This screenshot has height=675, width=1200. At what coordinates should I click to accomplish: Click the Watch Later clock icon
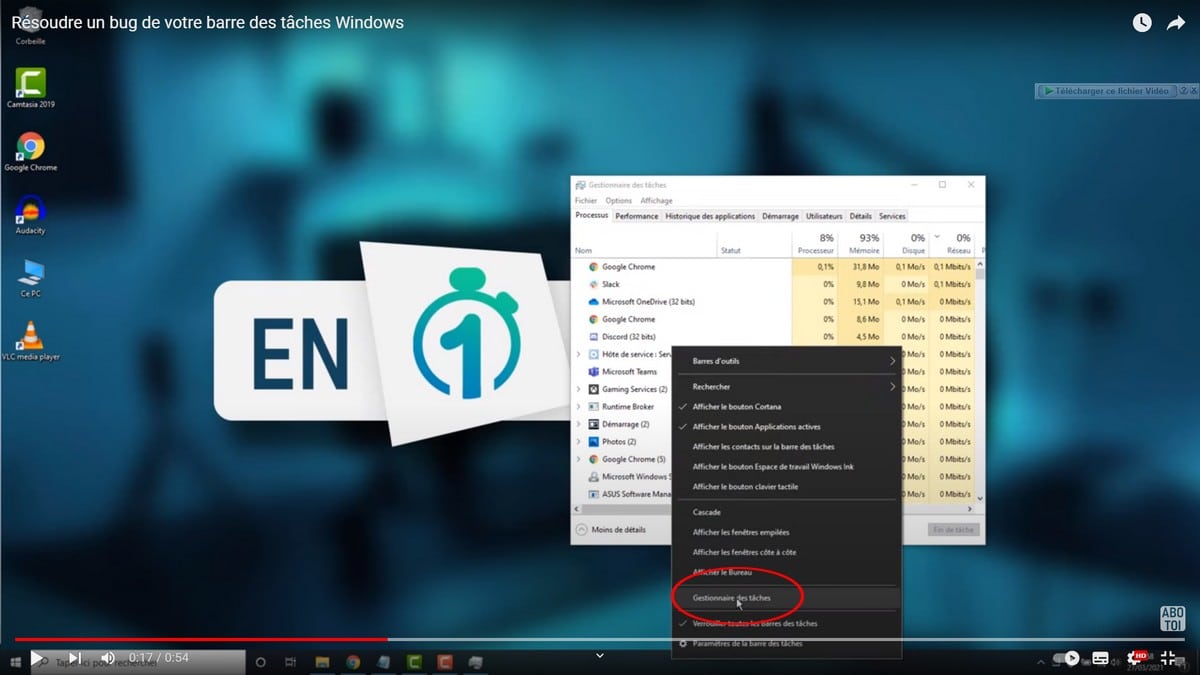click(1141, 23)
